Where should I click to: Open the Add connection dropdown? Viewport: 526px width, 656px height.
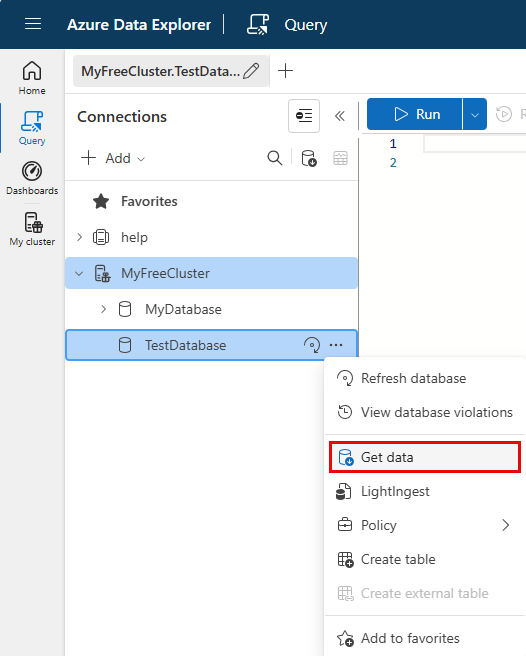(113, 158)
